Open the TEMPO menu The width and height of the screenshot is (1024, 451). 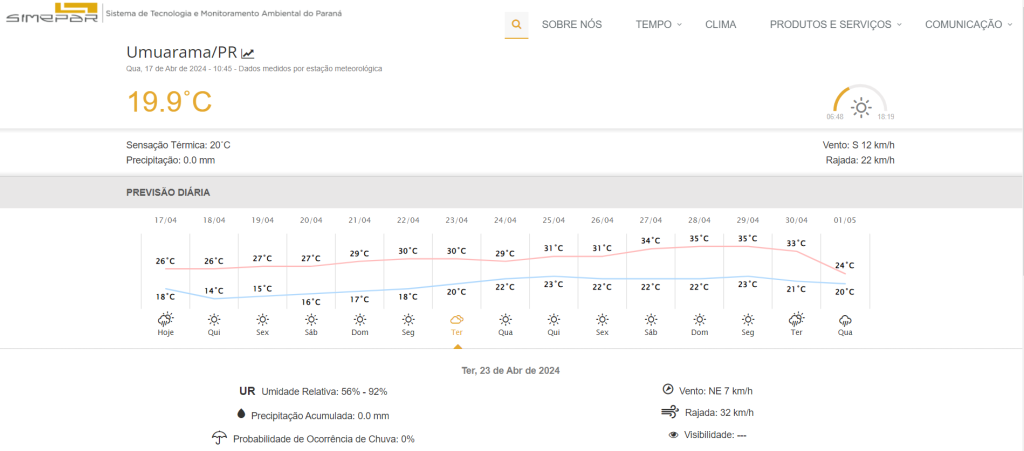point(654,25)
